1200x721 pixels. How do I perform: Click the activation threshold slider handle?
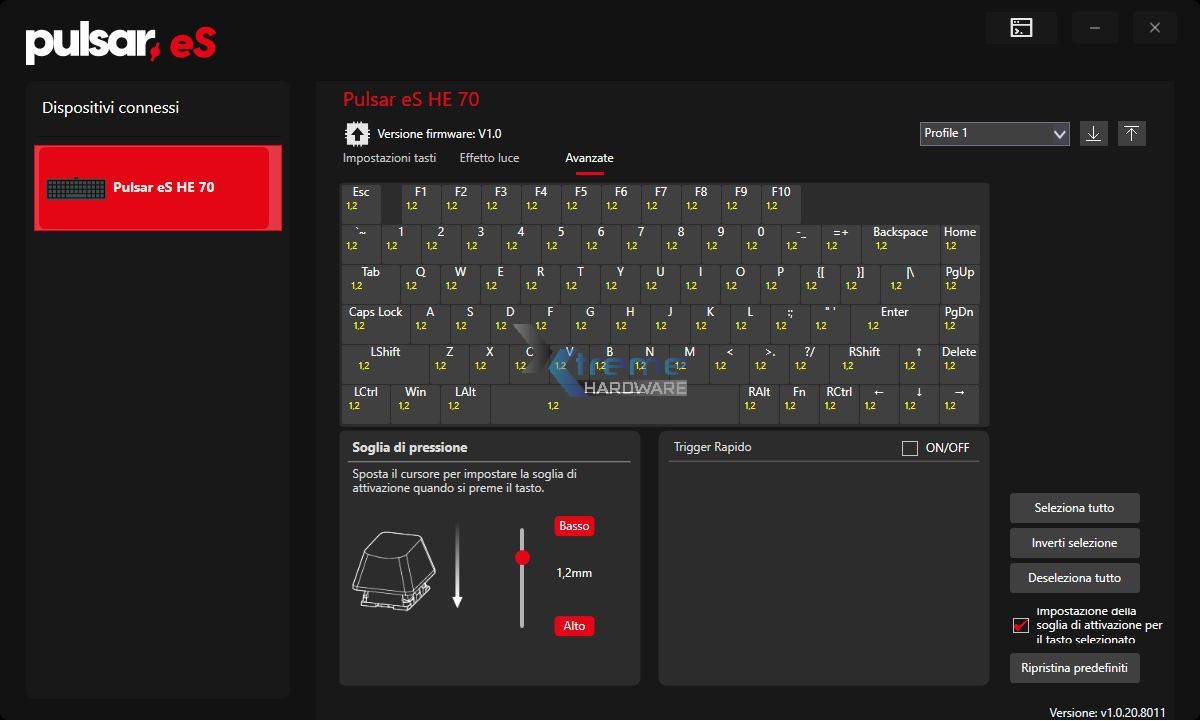point(522,558)
